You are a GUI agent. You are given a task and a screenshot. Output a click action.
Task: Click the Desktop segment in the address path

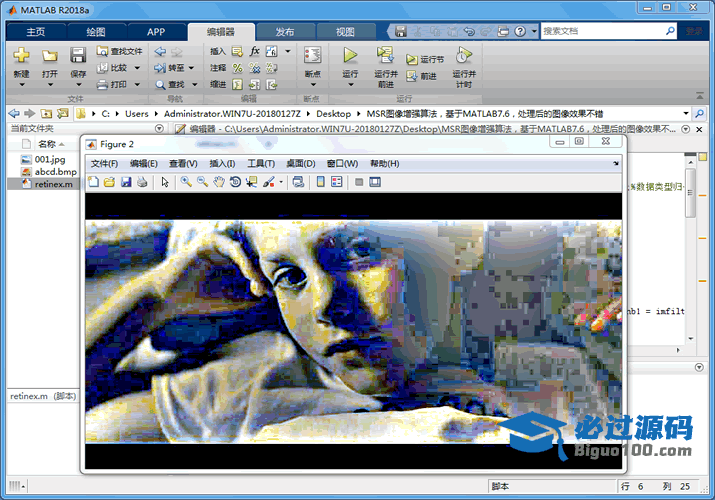[x=333, y=113]
